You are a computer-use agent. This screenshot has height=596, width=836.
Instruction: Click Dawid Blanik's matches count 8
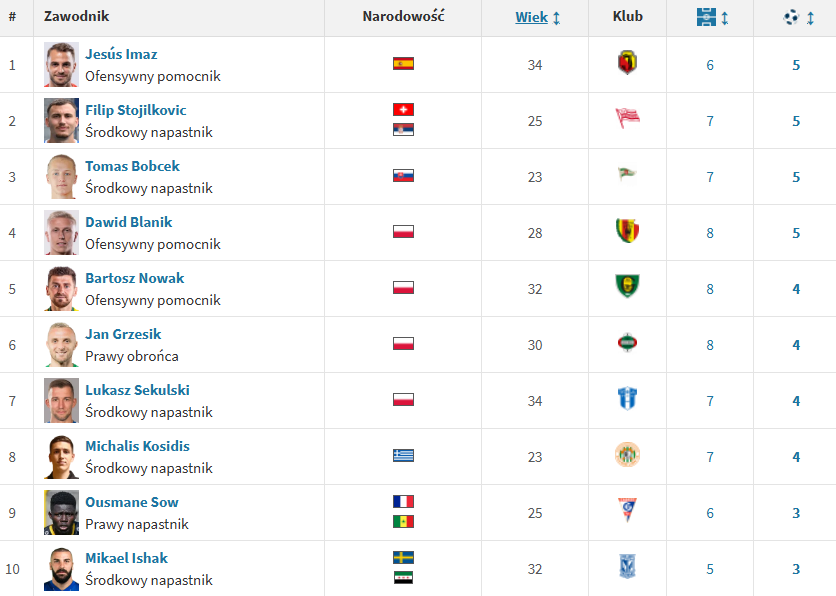coord(710,233)
